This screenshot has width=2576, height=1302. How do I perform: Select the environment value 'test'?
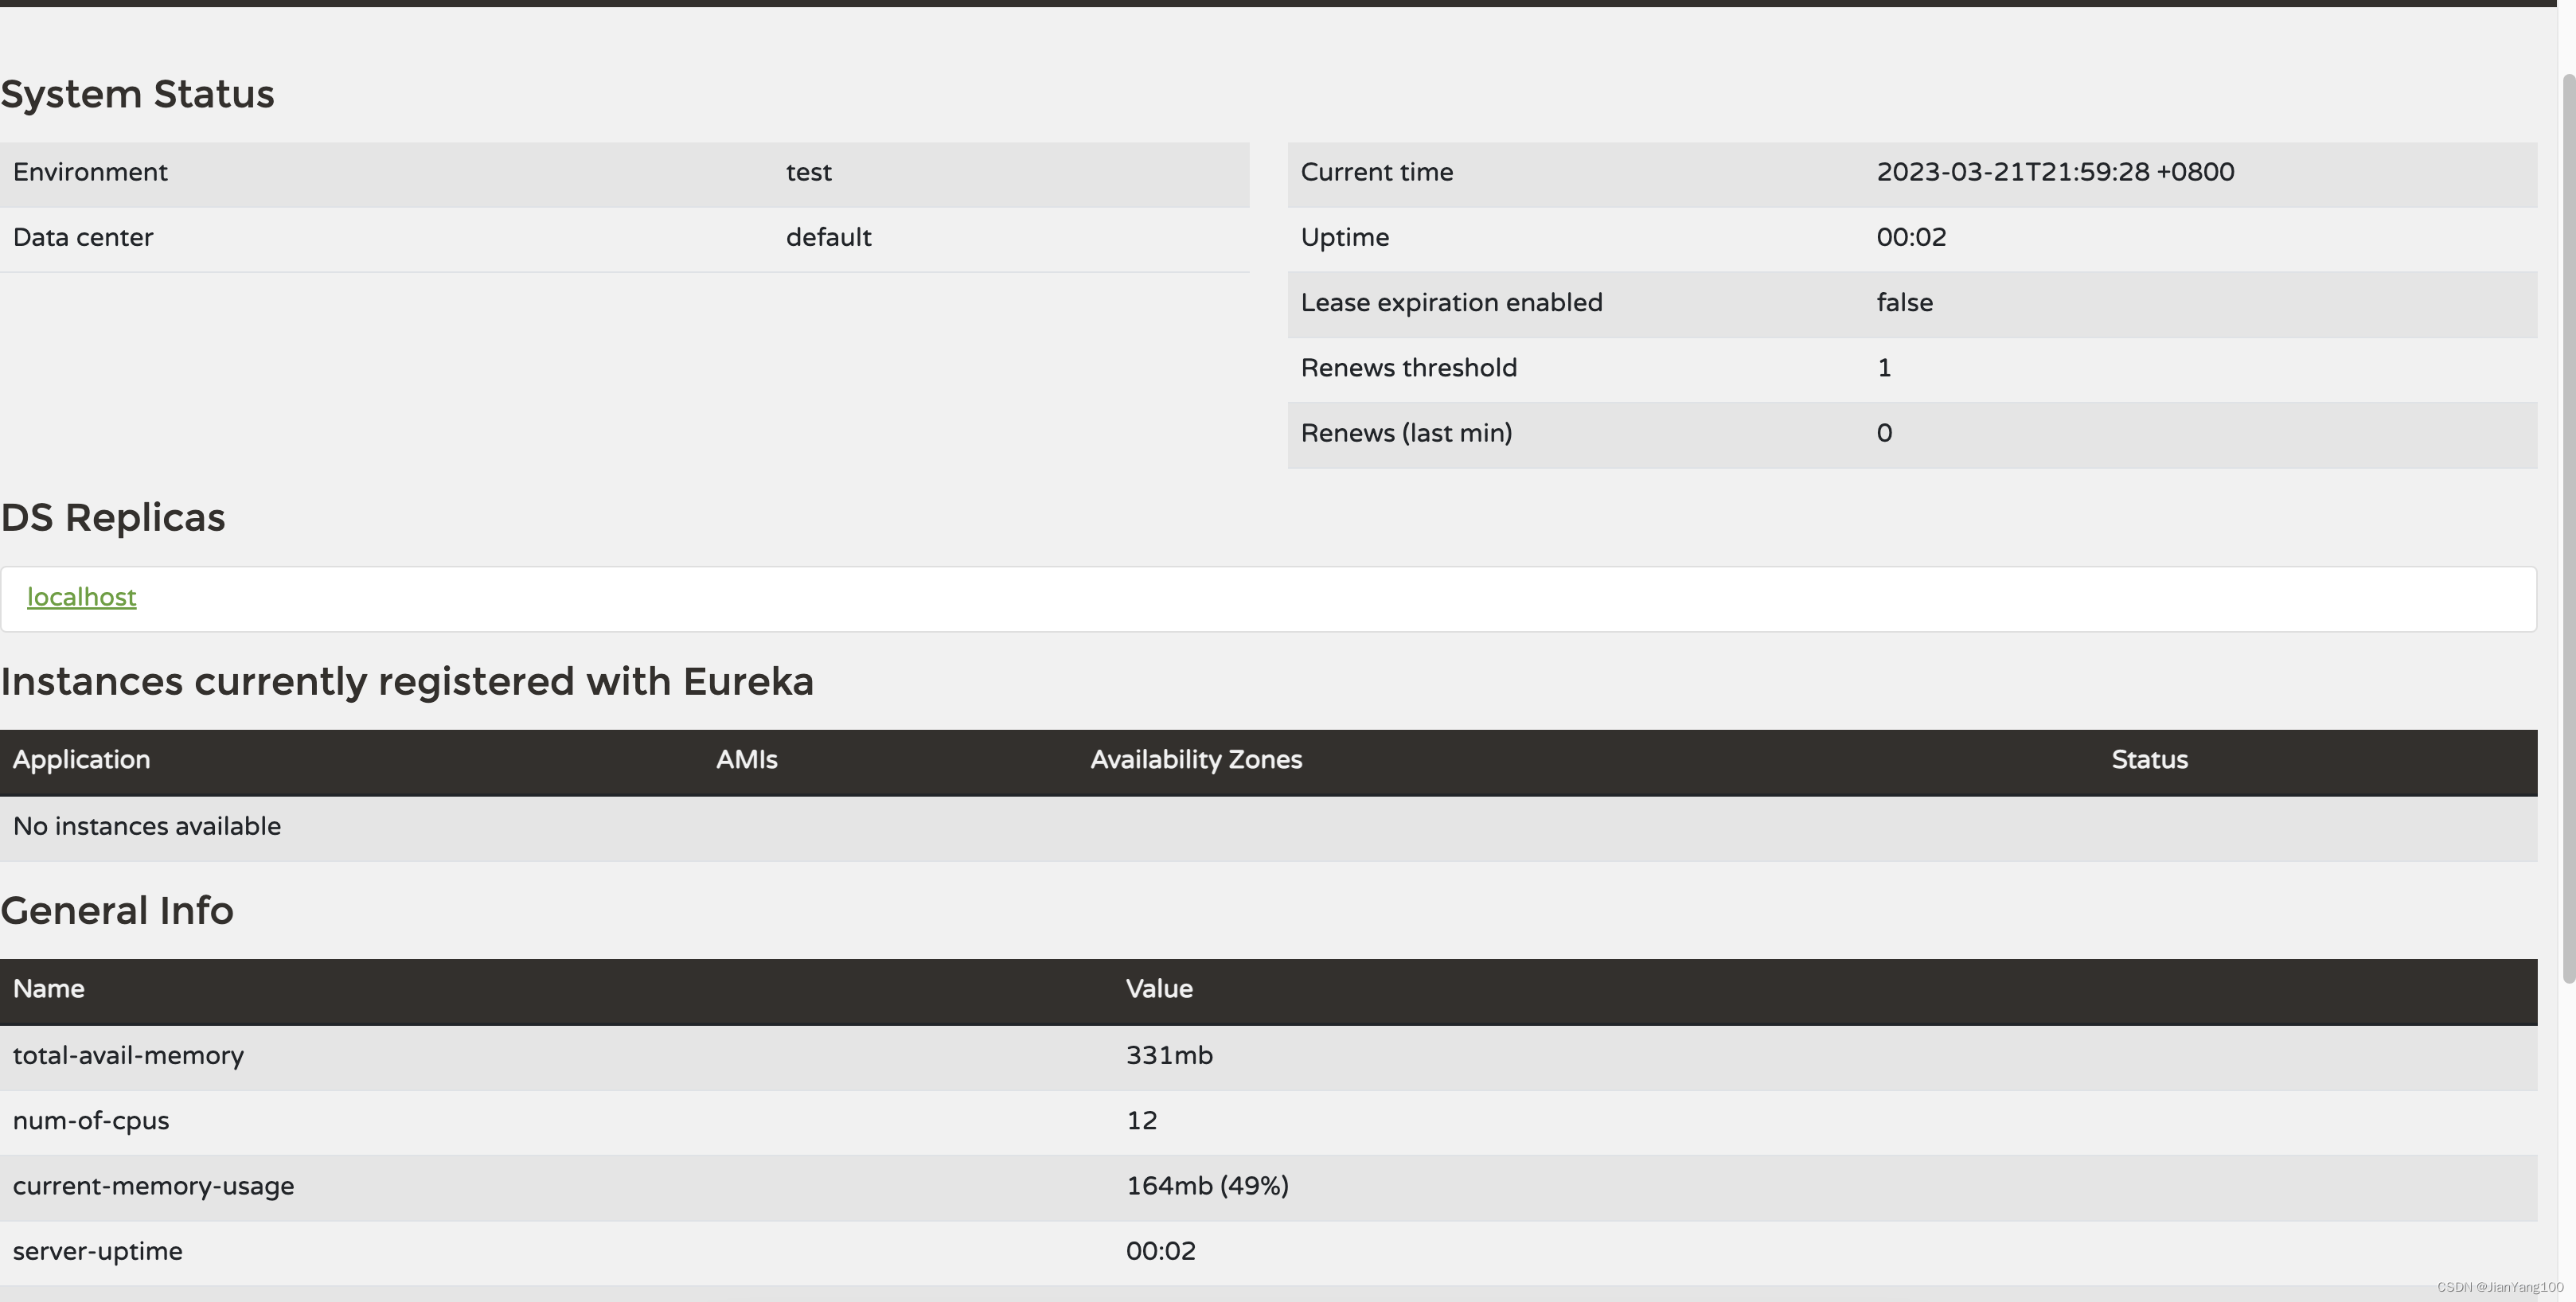[808, 172]
